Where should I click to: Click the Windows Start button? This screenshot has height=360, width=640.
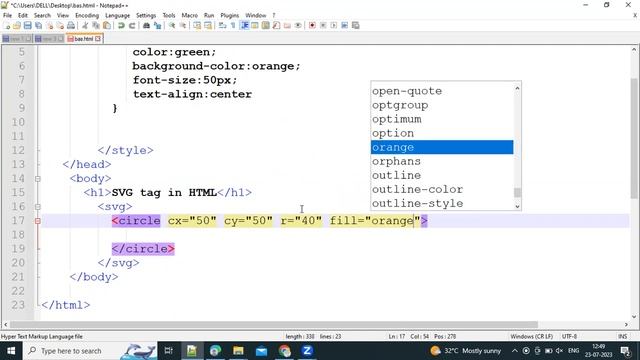coord(11,351)
